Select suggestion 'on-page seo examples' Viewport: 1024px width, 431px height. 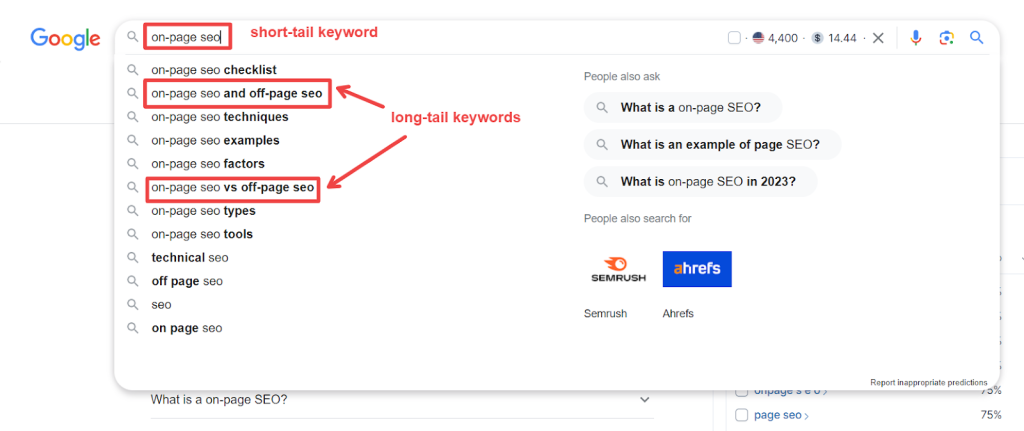coord(216,140)
